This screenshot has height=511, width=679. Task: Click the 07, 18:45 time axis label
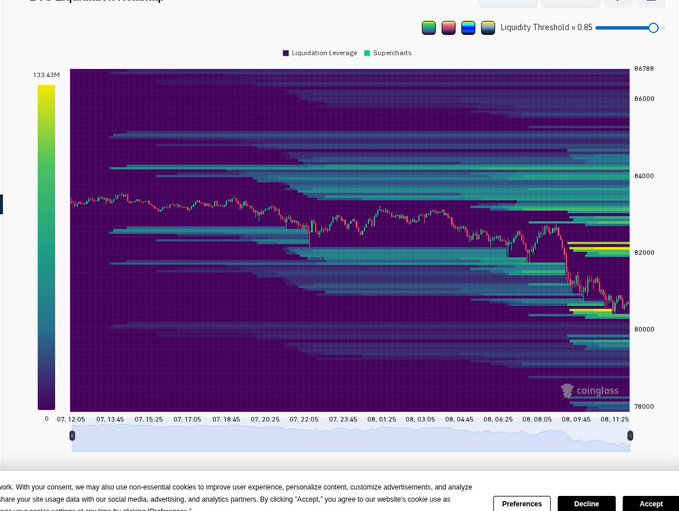[x=226, y=419]
